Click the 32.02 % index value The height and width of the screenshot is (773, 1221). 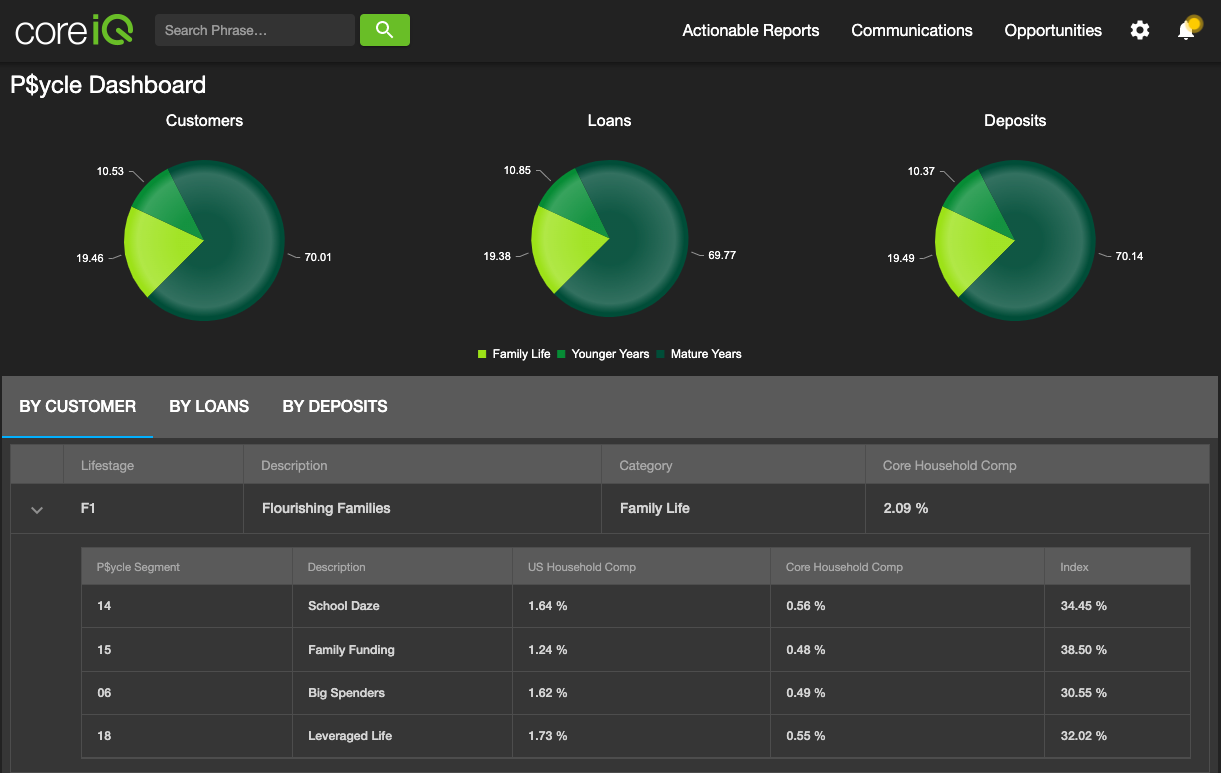click(1083, 736)
